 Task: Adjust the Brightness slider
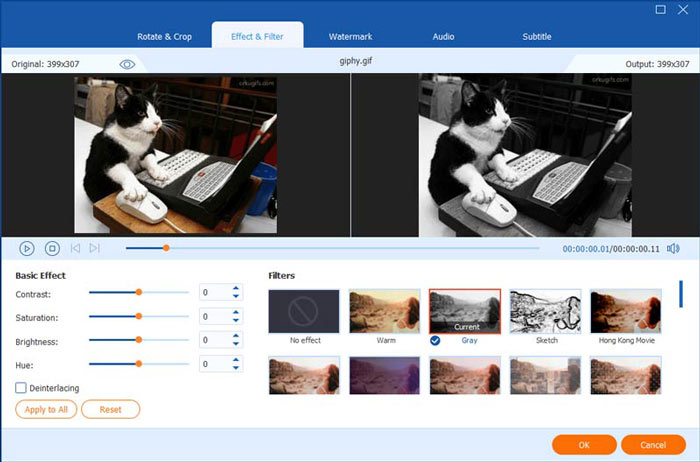(139, 340)
